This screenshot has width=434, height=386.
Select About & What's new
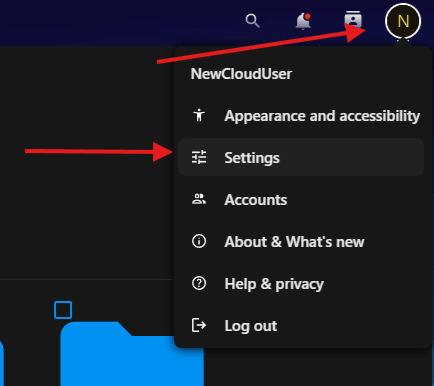pyautogui.click(x=301, y=242)
